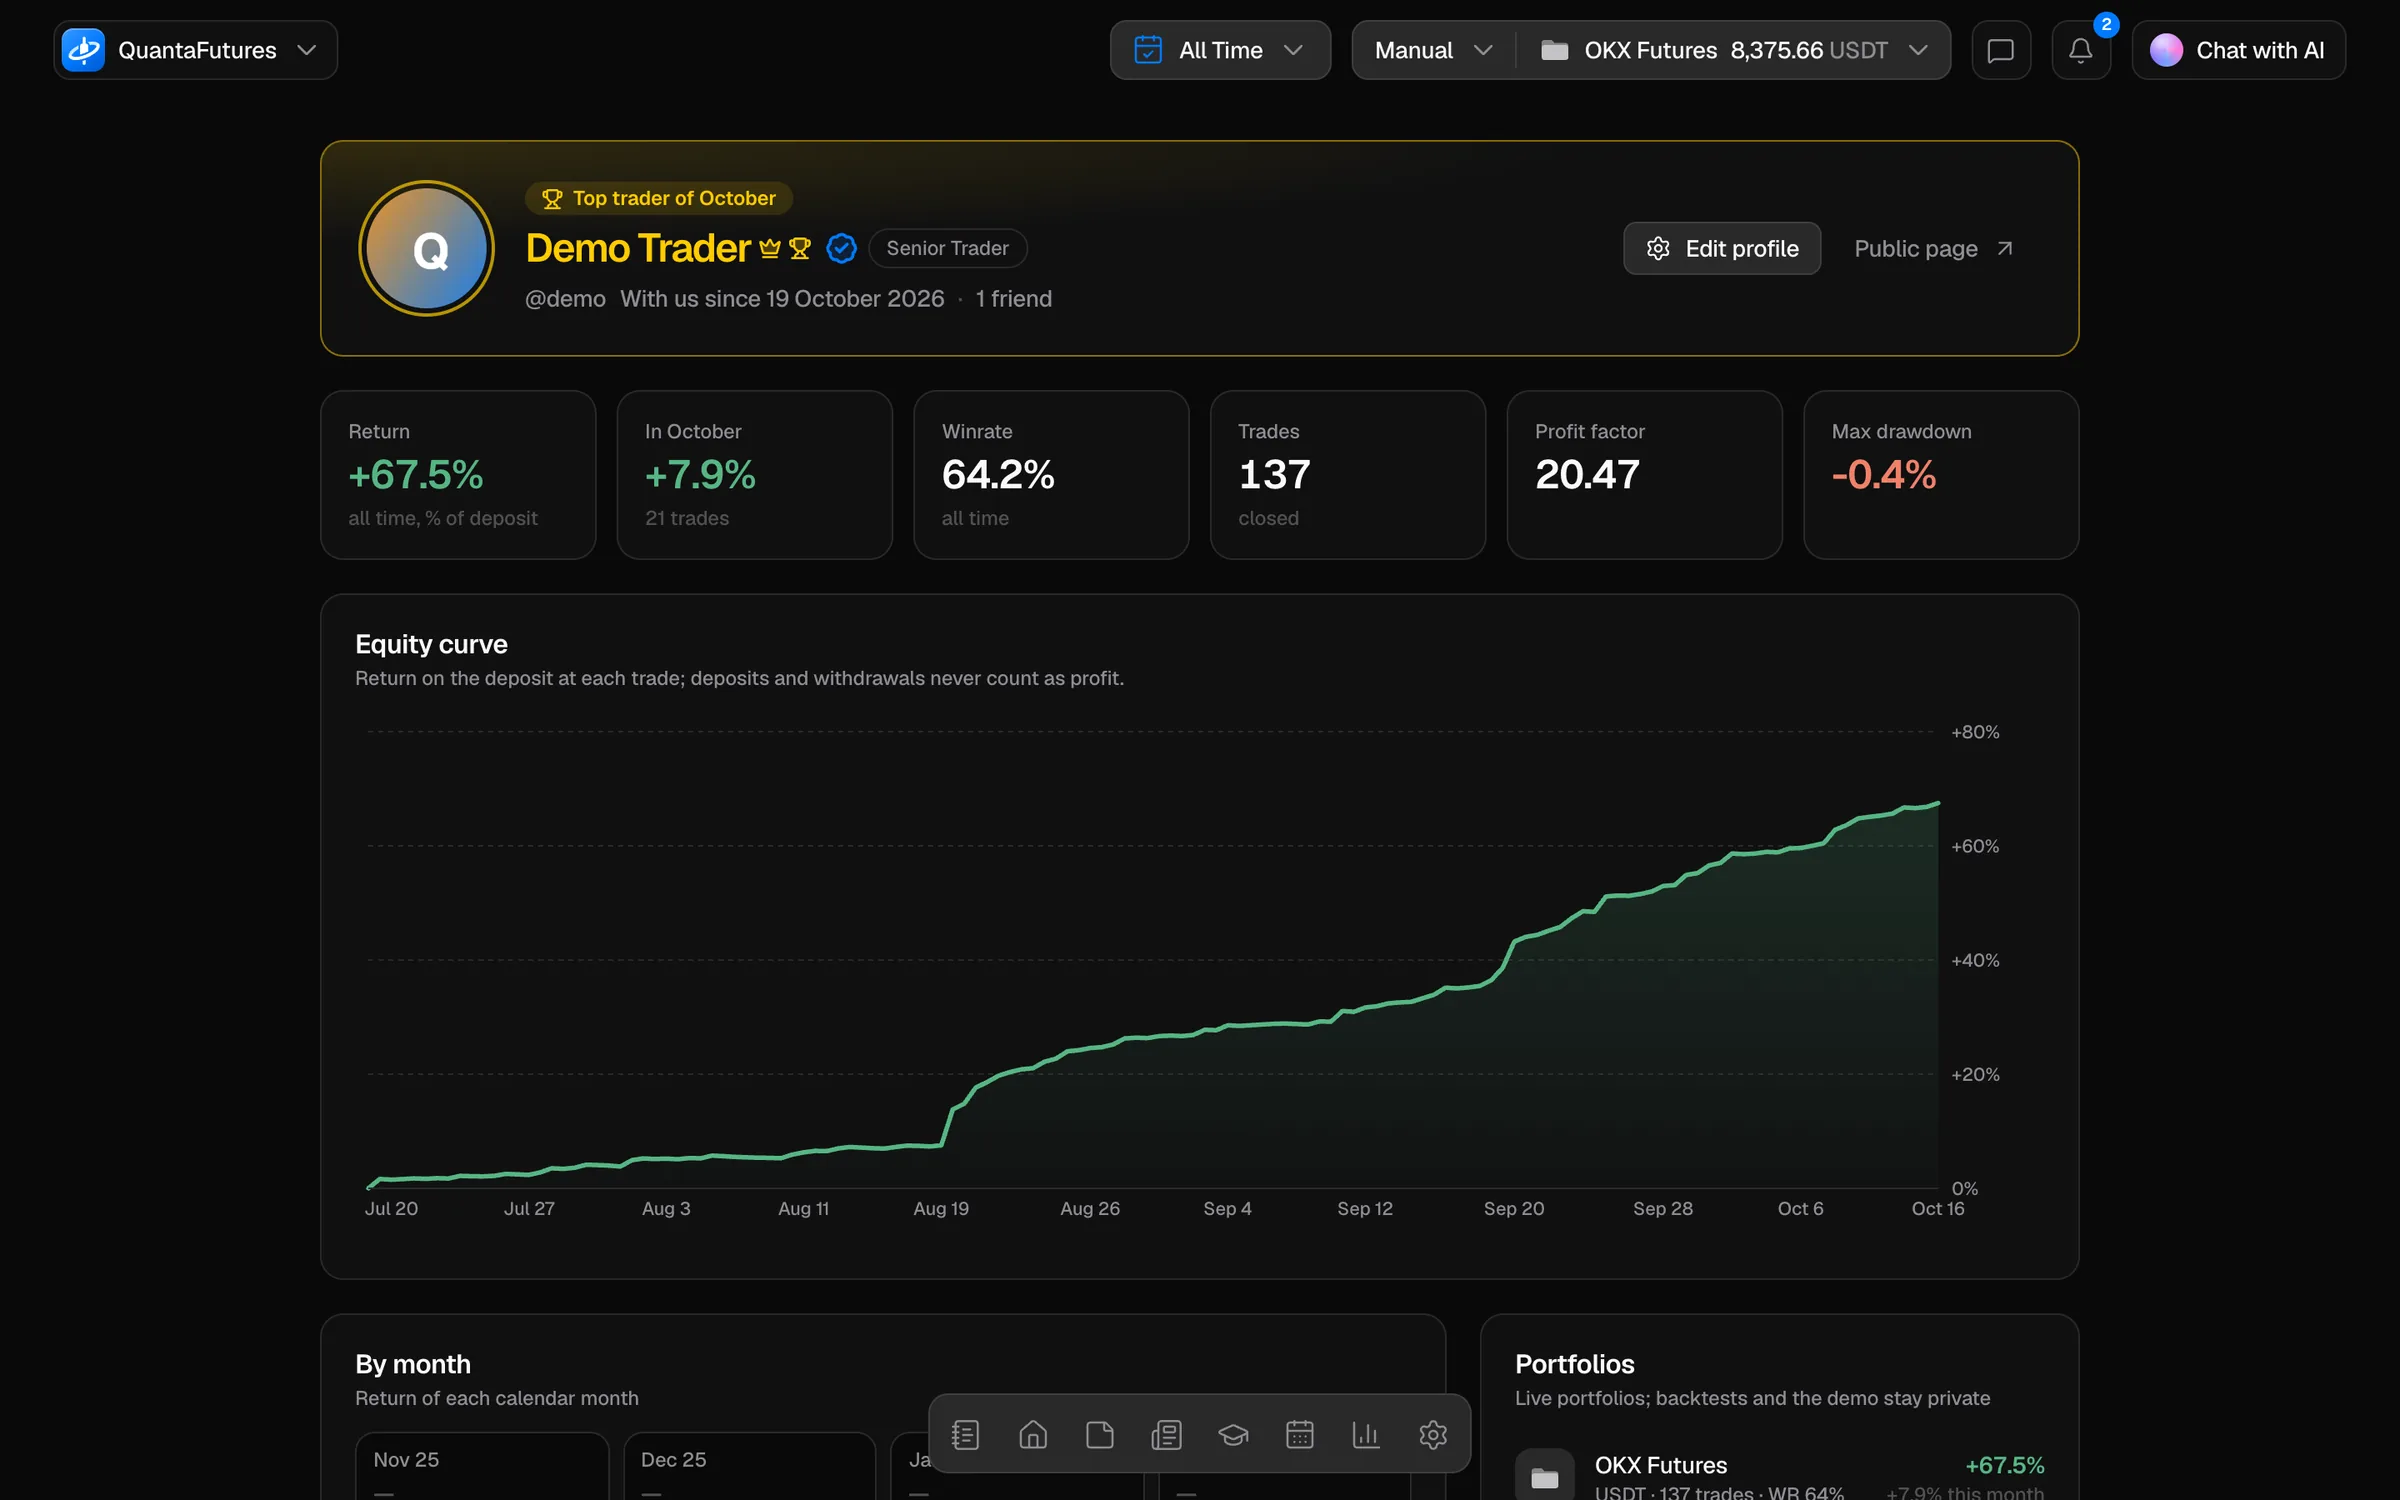Open the calendar icon in bottom dock
2400x1500 pixels.
[1299, 1434]
